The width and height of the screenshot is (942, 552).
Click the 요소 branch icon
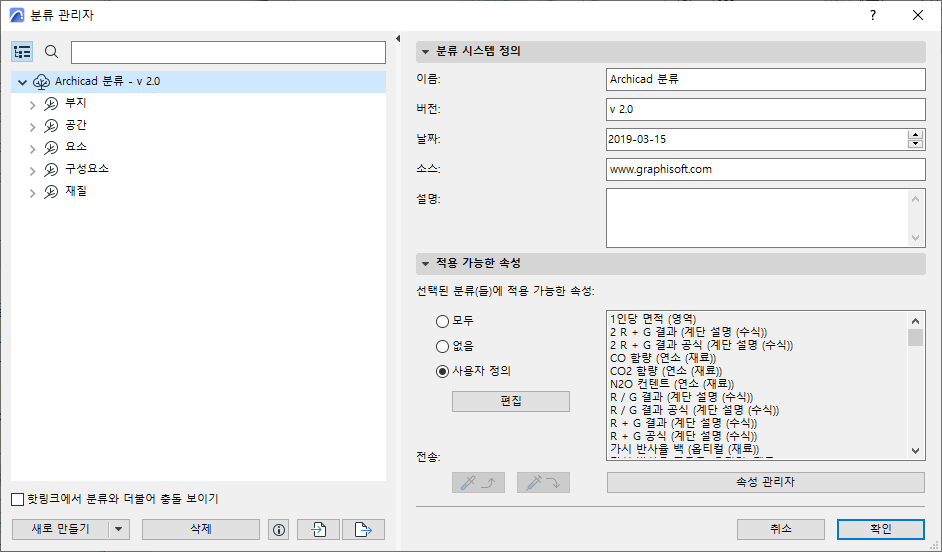click(x=51, y=148)
